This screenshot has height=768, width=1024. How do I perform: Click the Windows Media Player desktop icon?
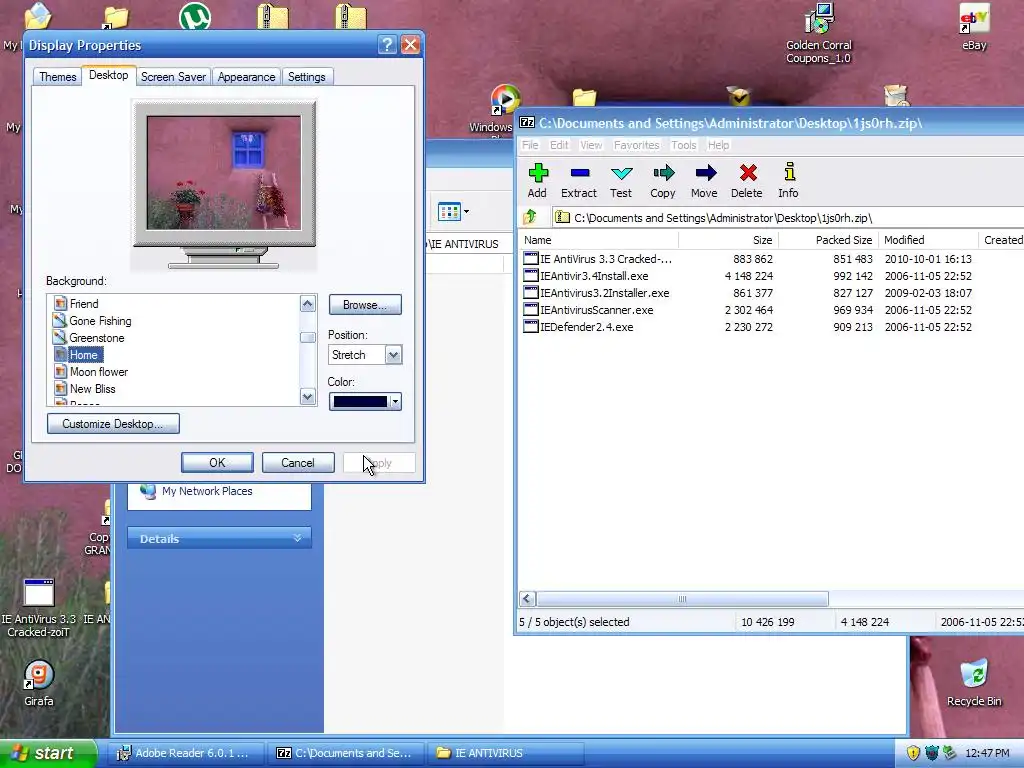pos(505,100)
